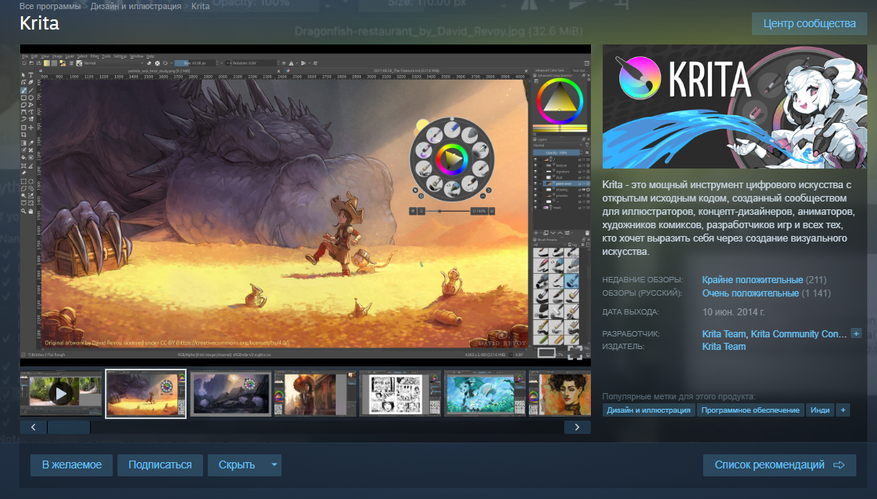Image resolution: width=877 pixels, height=499 pixels.
Task: Open developer link "Krita Community Con…"
Action: pyautogui.click(x=798, y=334)
